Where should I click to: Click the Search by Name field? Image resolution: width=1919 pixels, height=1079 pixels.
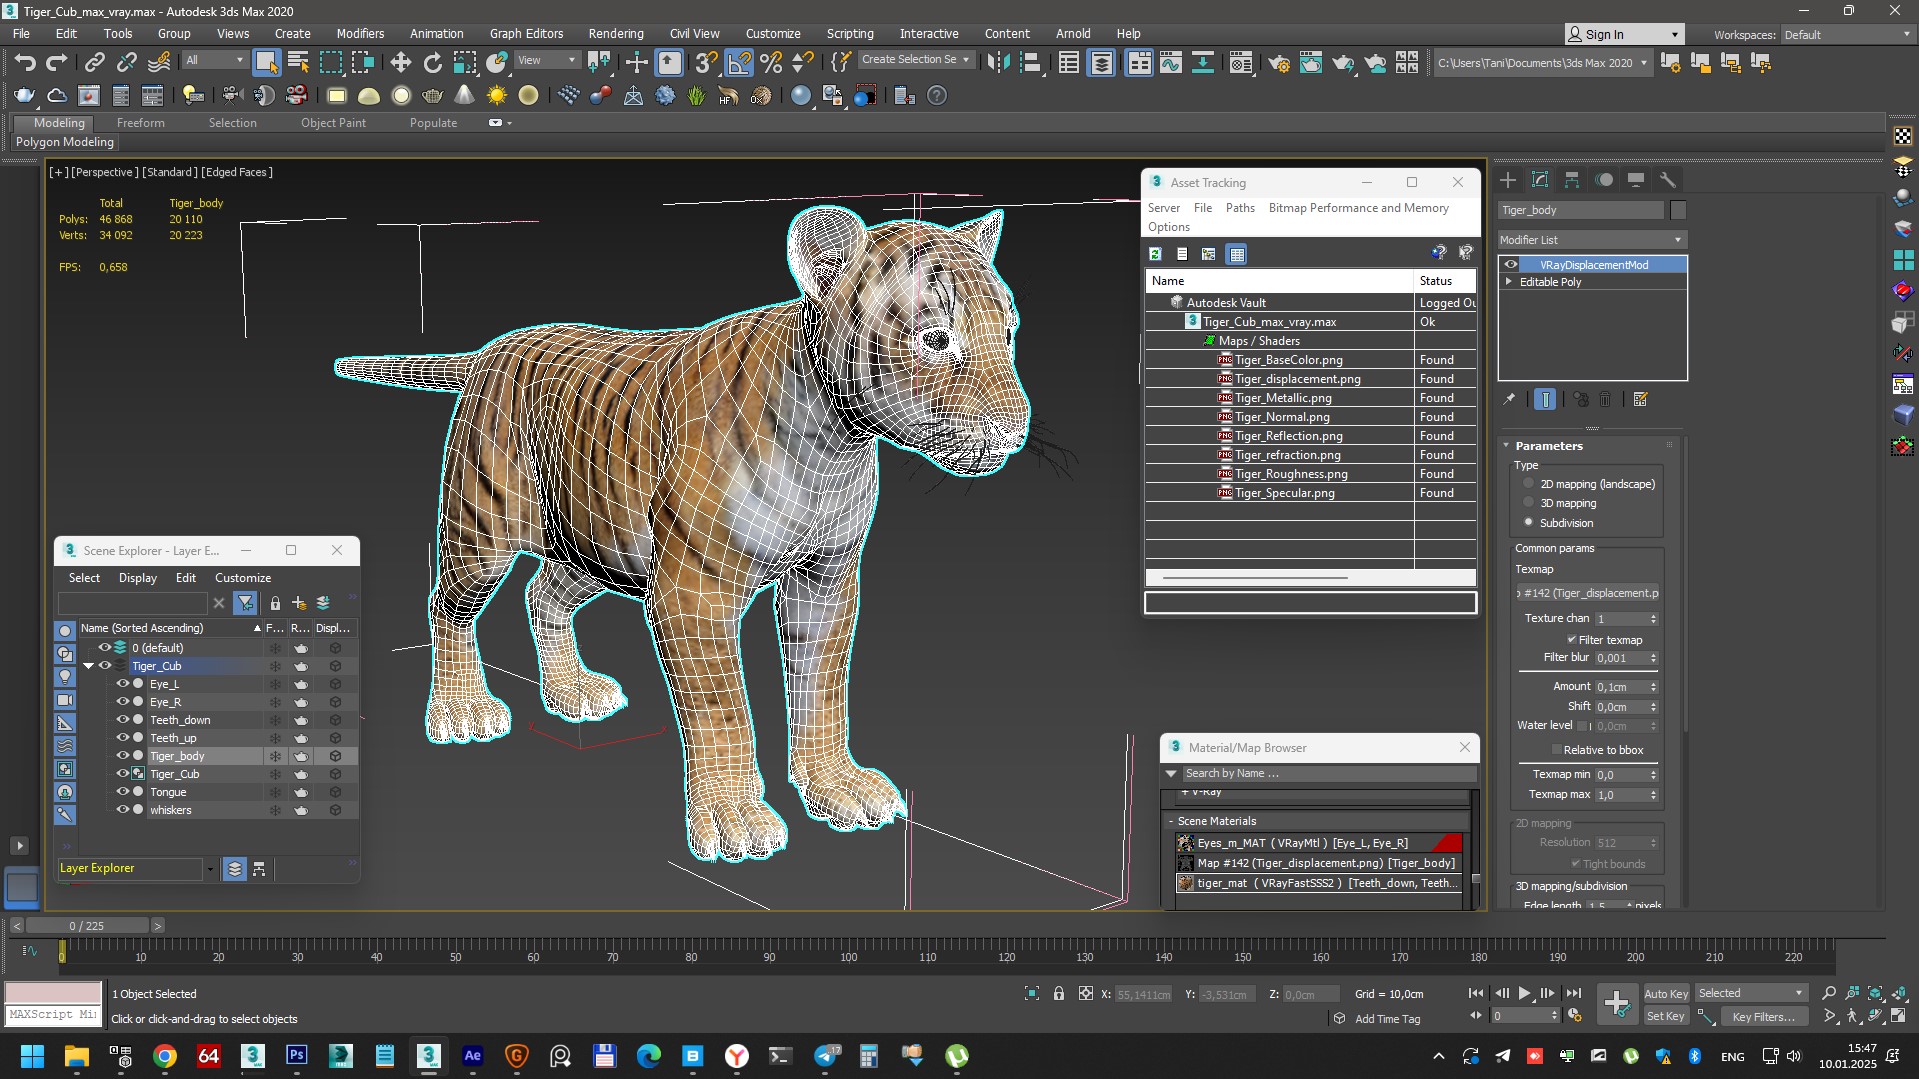(x=1328, y=773)
